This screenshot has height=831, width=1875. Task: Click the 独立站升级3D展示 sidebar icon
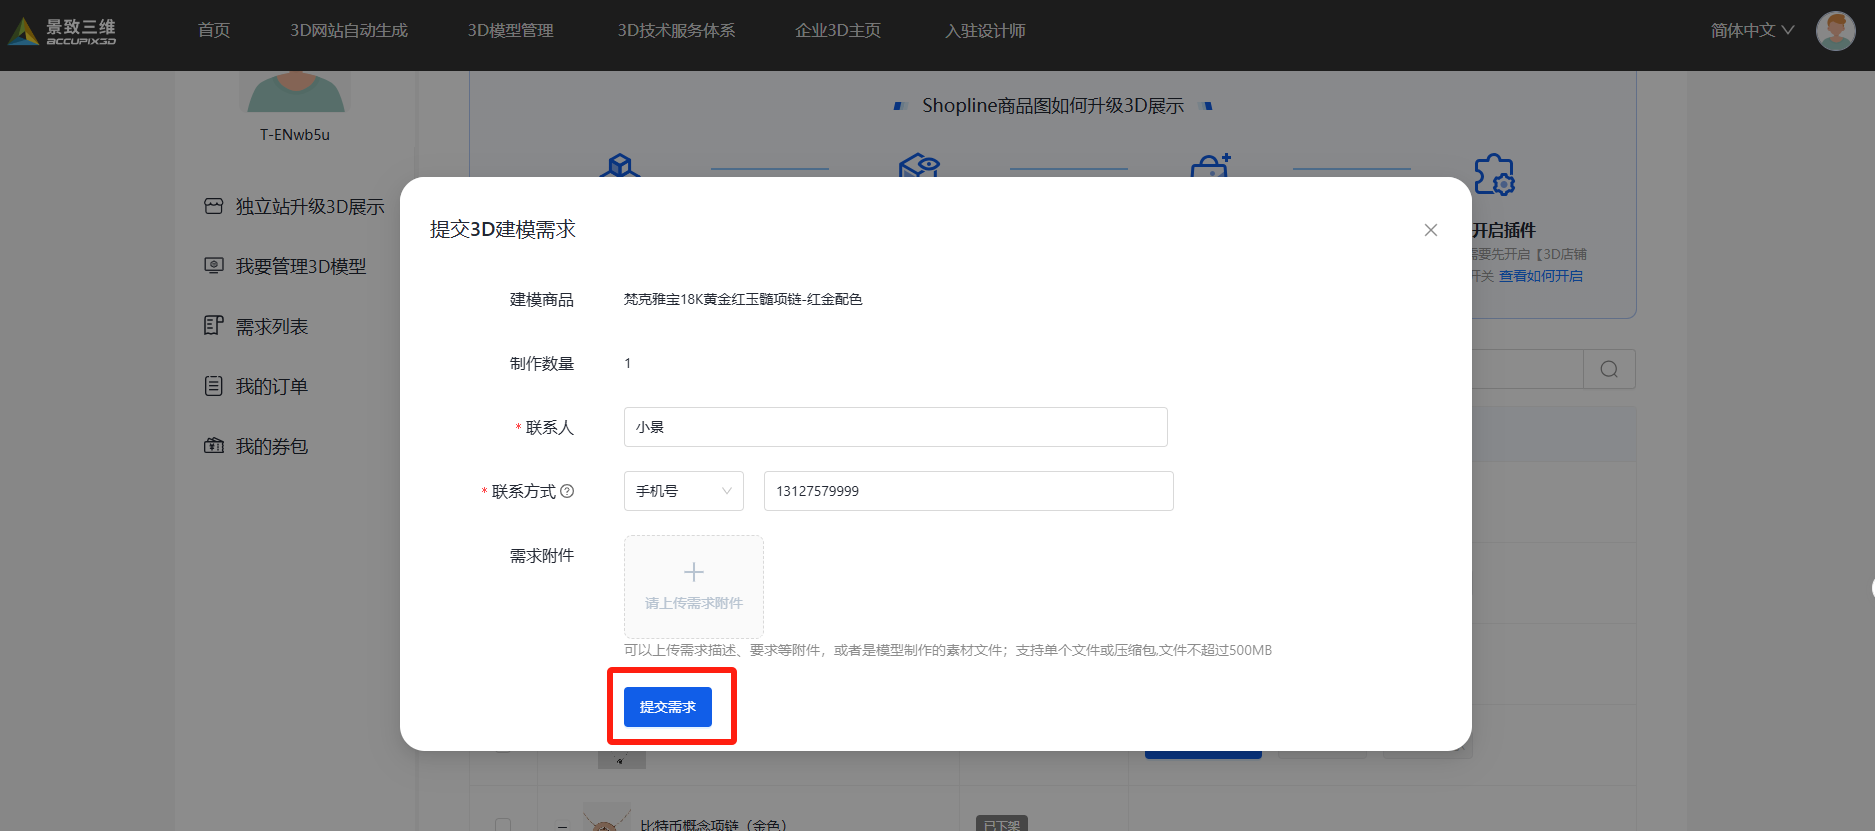(x=214, y=206)
